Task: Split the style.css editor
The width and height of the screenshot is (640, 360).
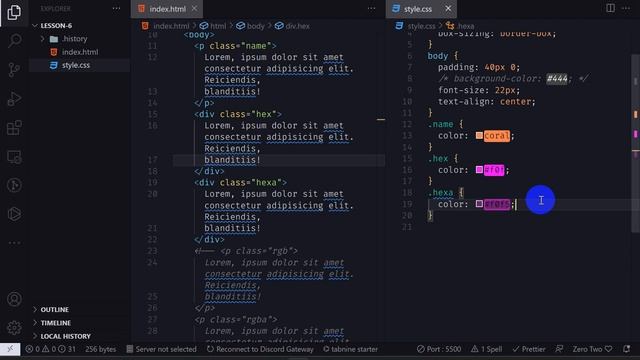Action: click(610, 8)
